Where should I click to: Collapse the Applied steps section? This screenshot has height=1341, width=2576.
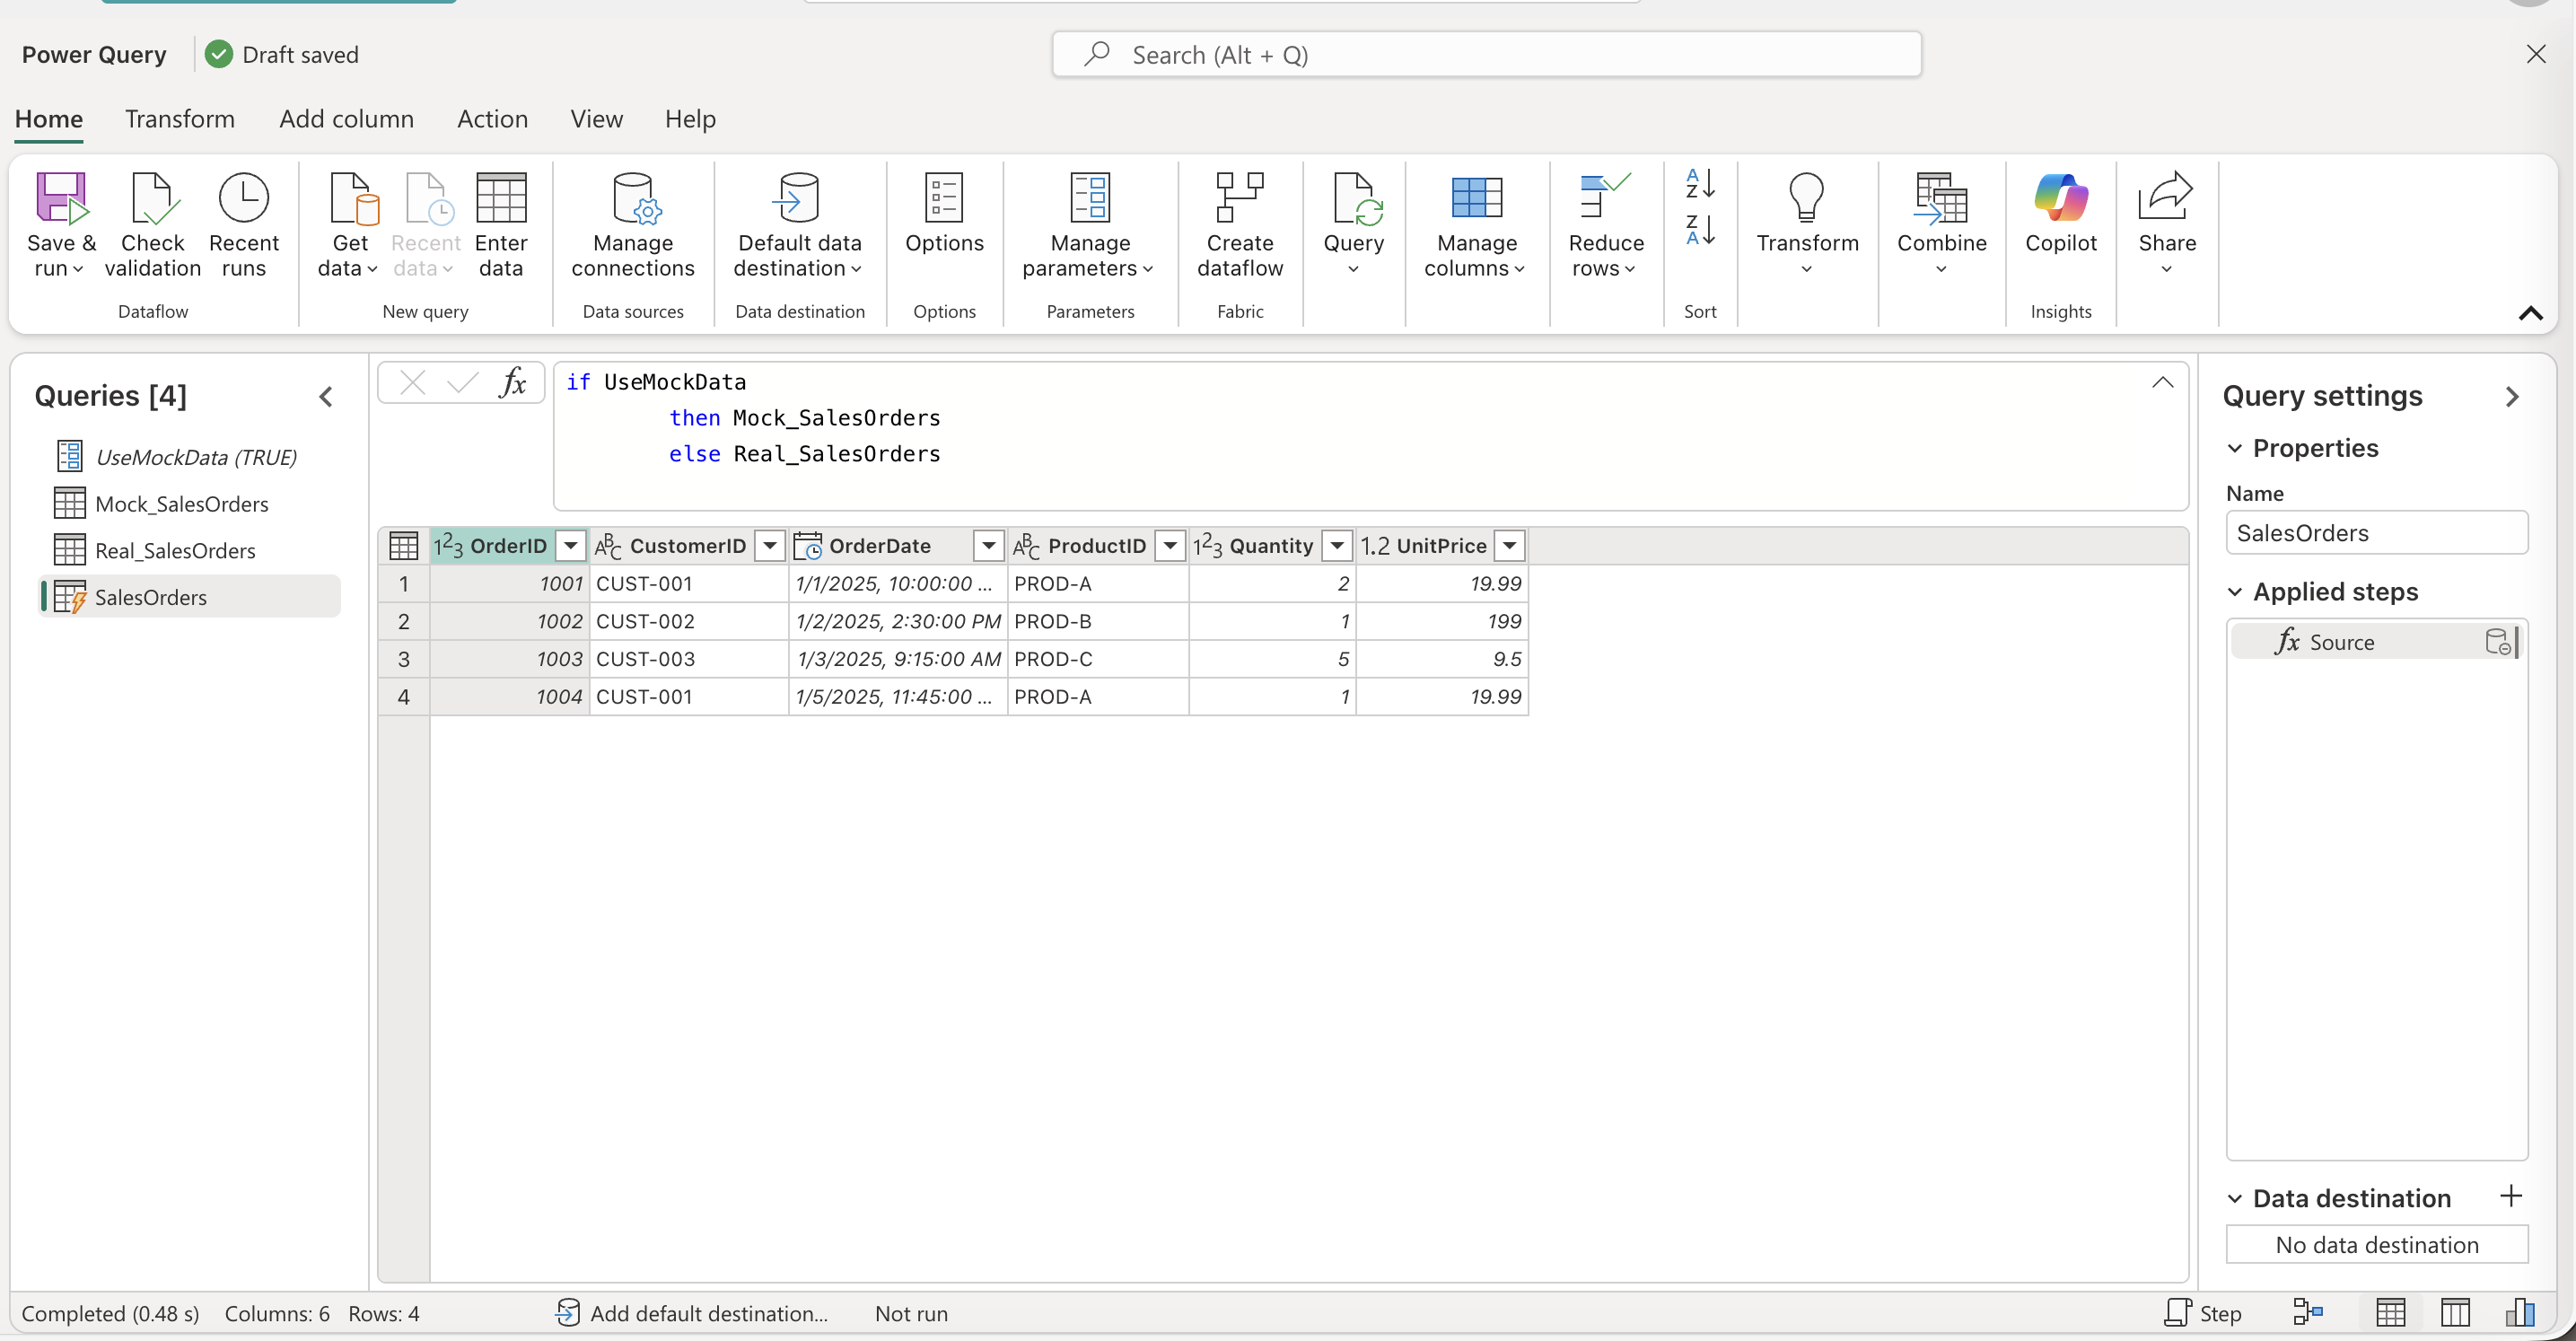[2235, 592]
